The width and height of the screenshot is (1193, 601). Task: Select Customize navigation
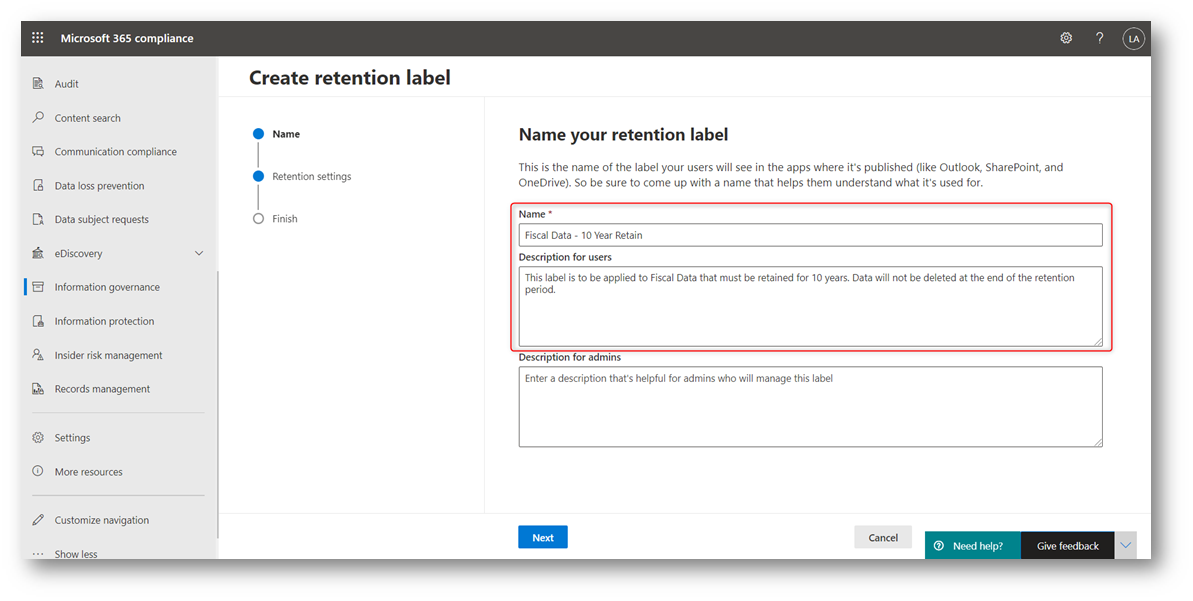coord(101,520)
